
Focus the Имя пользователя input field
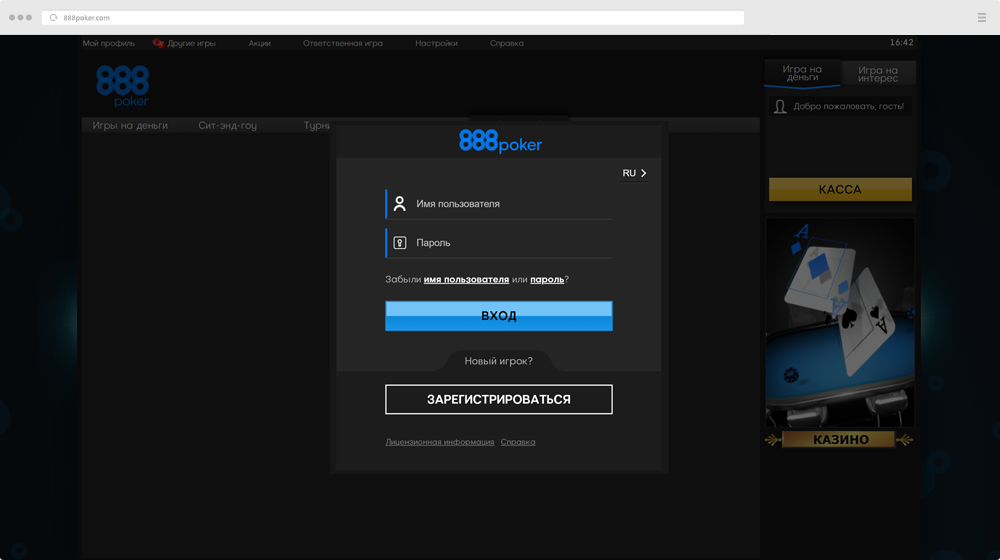499,204
